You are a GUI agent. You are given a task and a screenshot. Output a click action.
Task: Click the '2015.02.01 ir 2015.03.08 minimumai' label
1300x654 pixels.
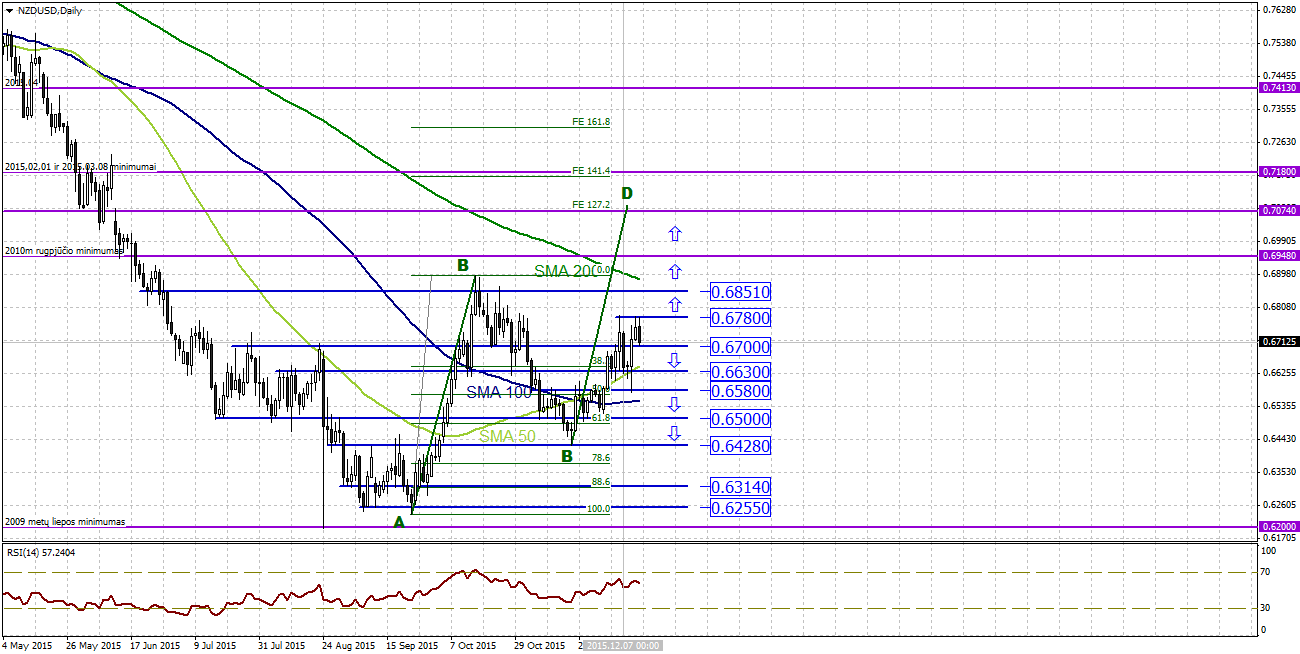[x=80, y=167]
